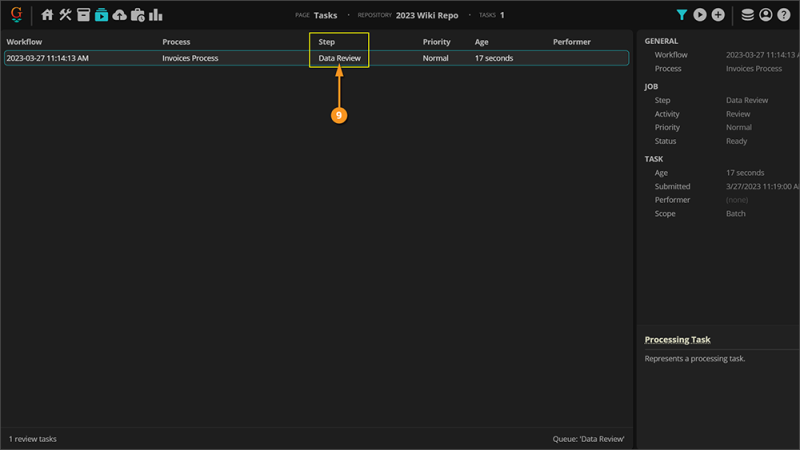Image resolution: width=800 pixels, height=450 pixels.
Task: Open the Tasks page play icon
Action: 101,15
